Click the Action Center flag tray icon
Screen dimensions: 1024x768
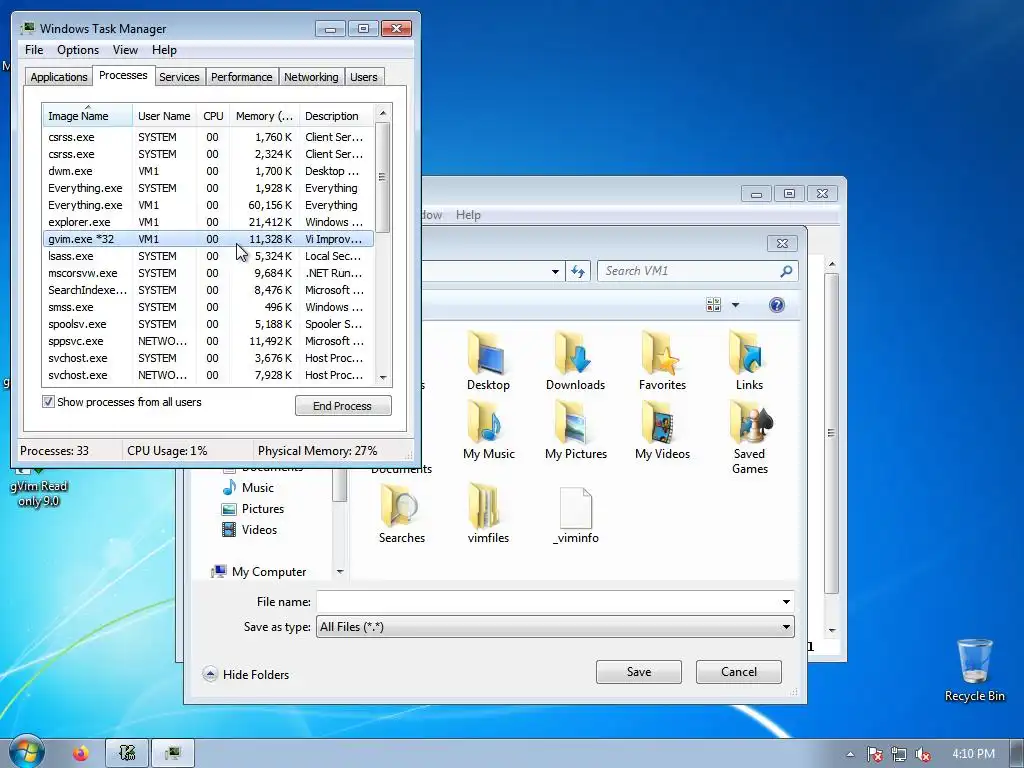(x=874, y=754)
